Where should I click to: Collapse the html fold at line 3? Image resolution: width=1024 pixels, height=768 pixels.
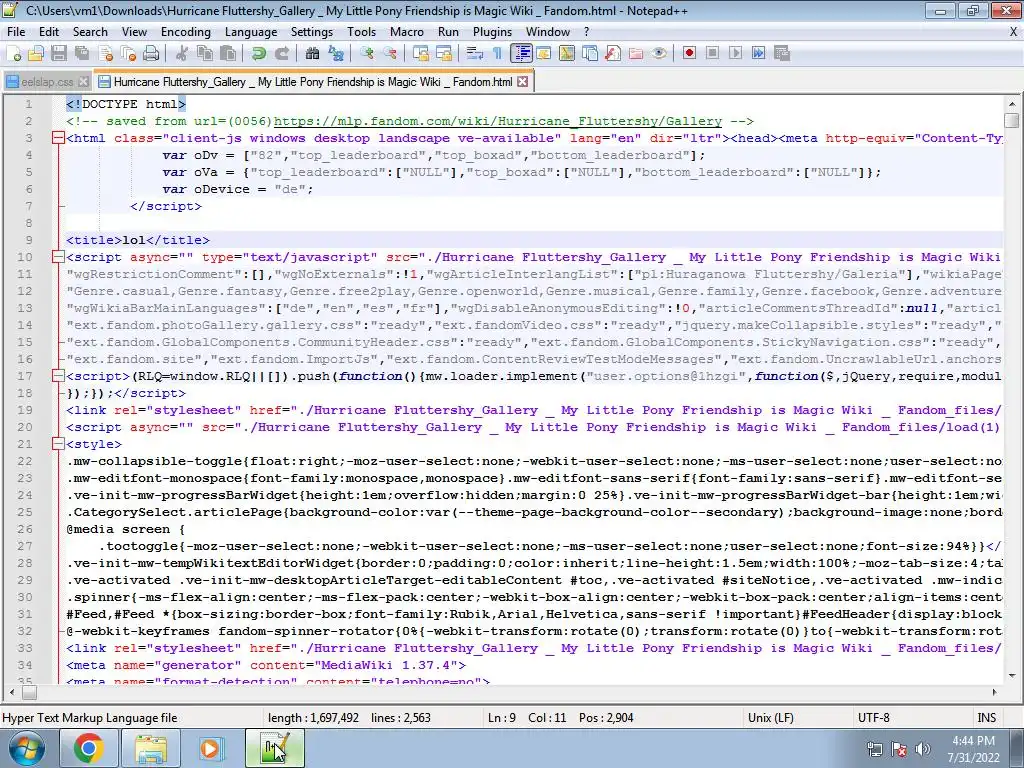pyautogui.click(x=58, y=138)
